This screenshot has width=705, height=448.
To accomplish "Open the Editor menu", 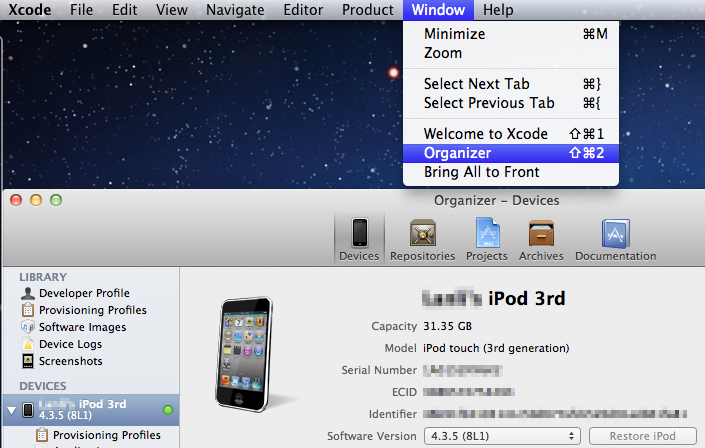I will click(x=303, y=9).
